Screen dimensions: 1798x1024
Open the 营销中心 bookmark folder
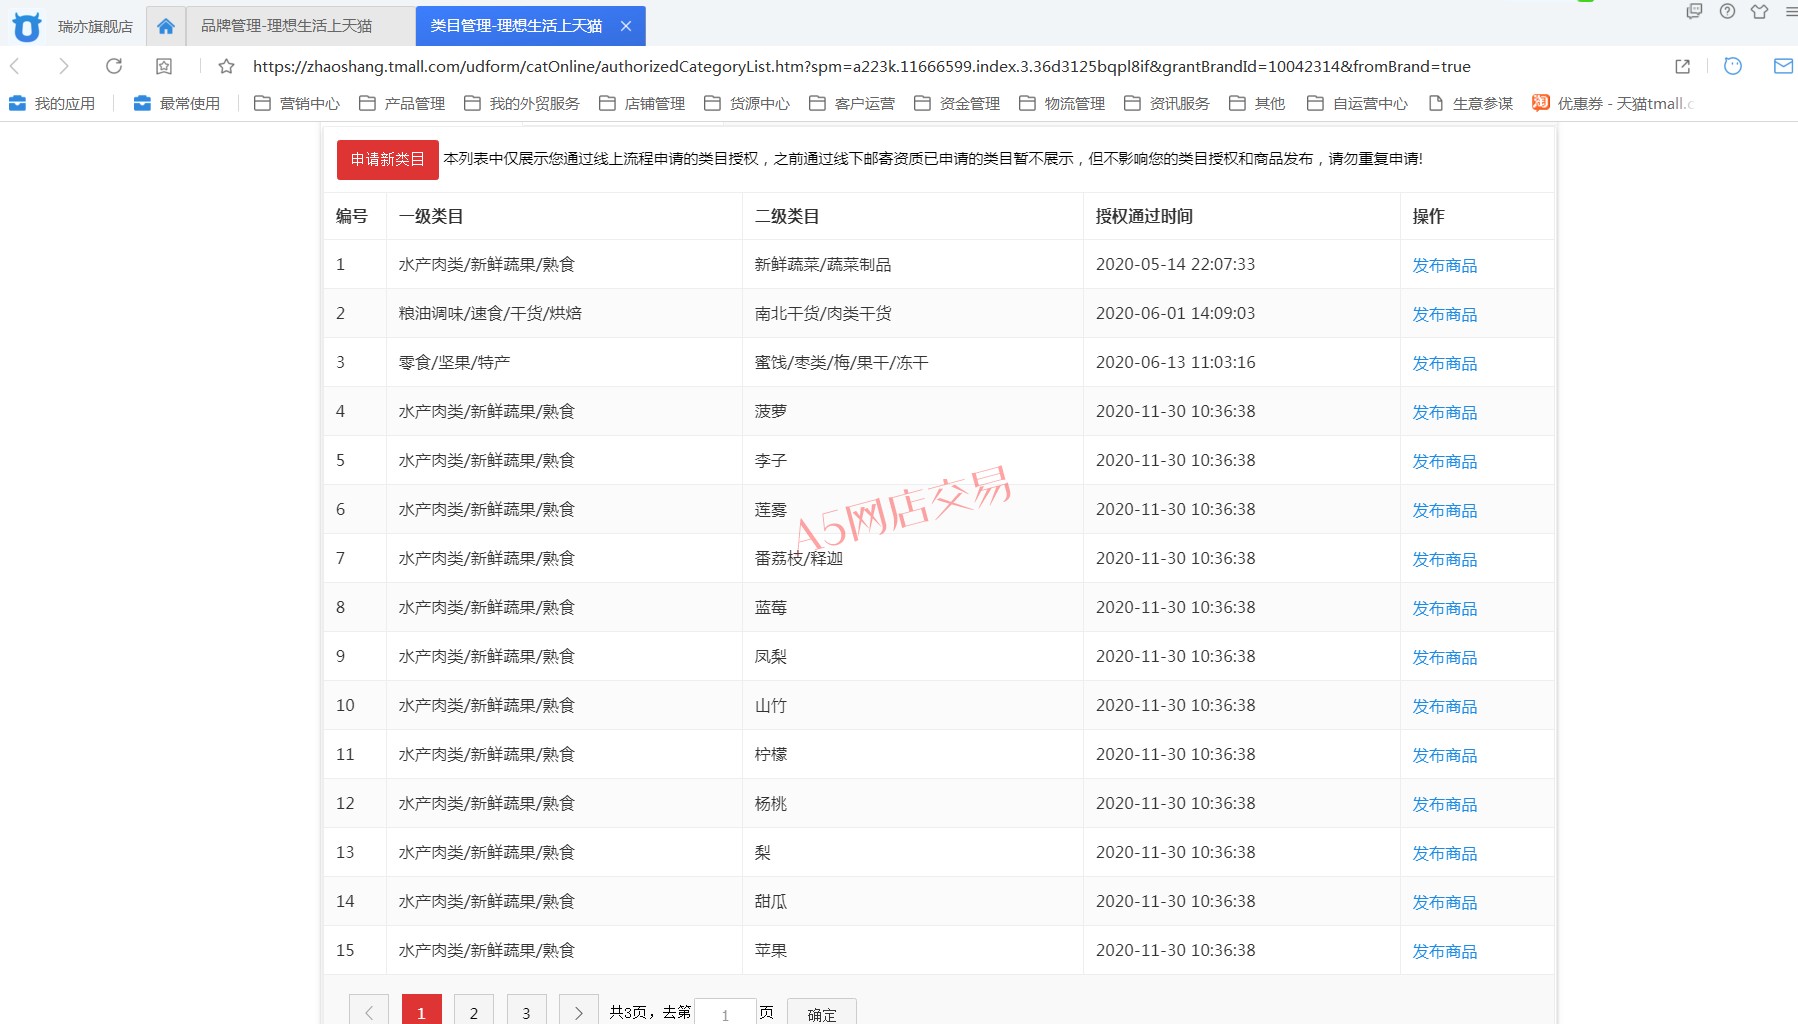[x=297, y=103]
